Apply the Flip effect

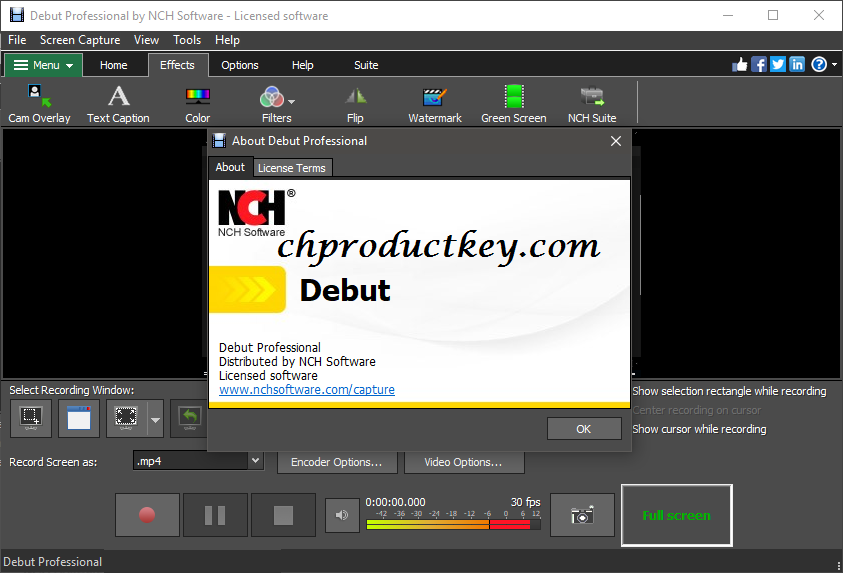355,104
